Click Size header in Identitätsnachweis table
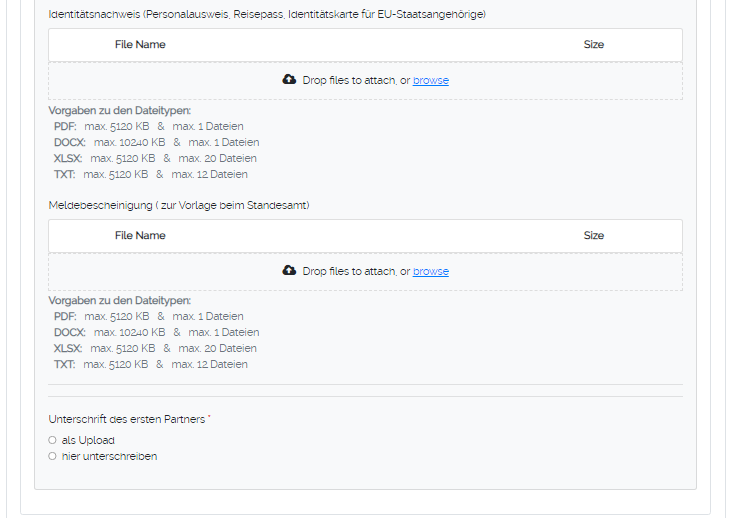This screenshot has width=732, height=518. point(593,44)
